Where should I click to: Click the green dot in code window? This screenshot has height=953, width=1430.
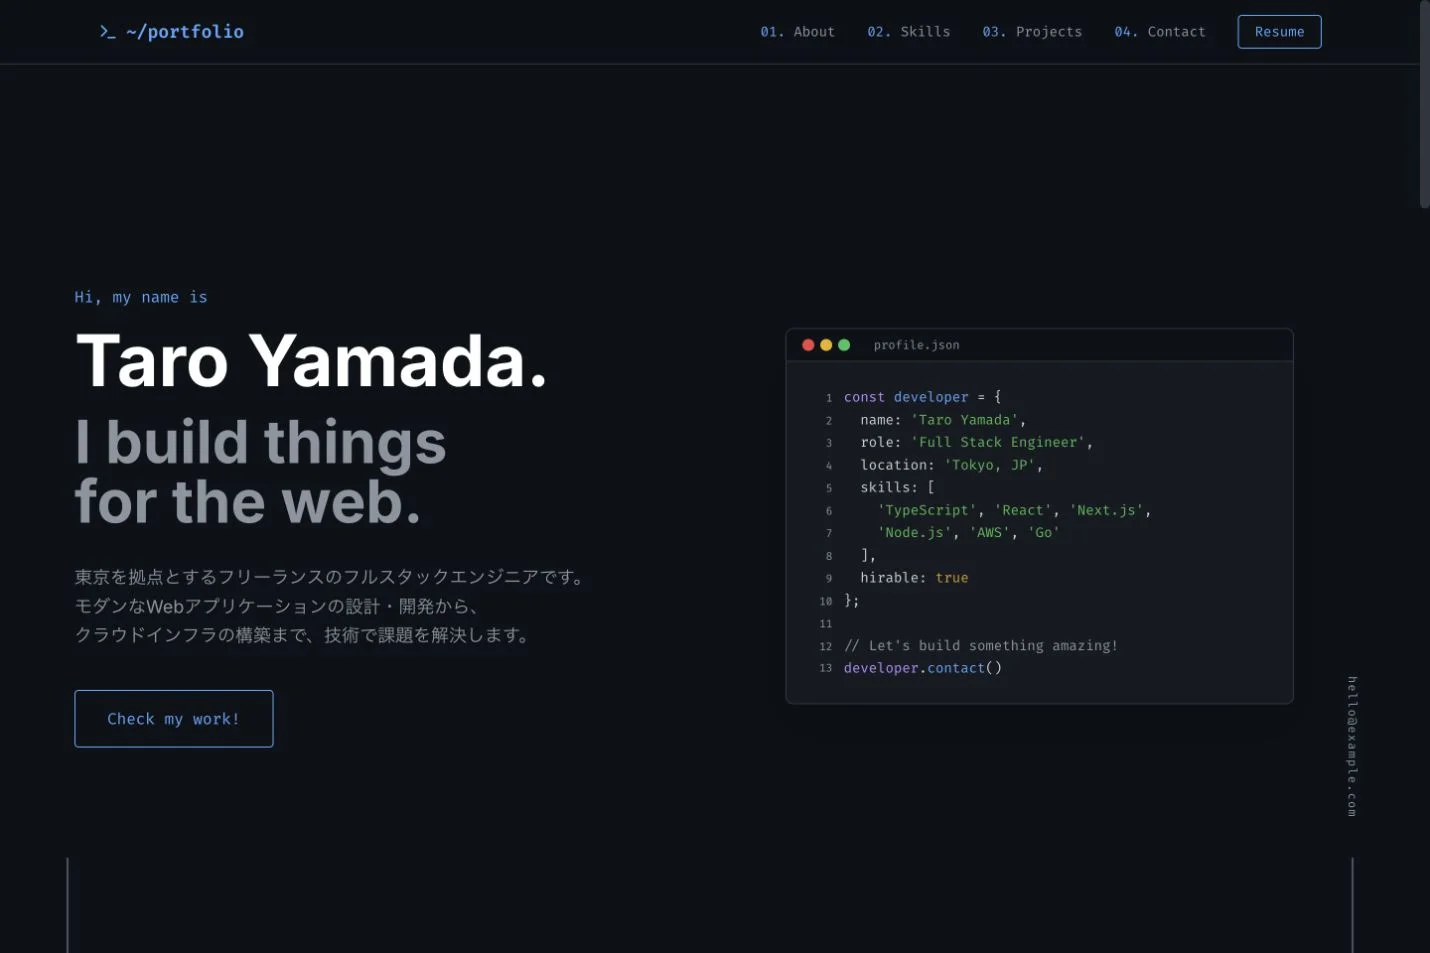click(x=844, y=345)
